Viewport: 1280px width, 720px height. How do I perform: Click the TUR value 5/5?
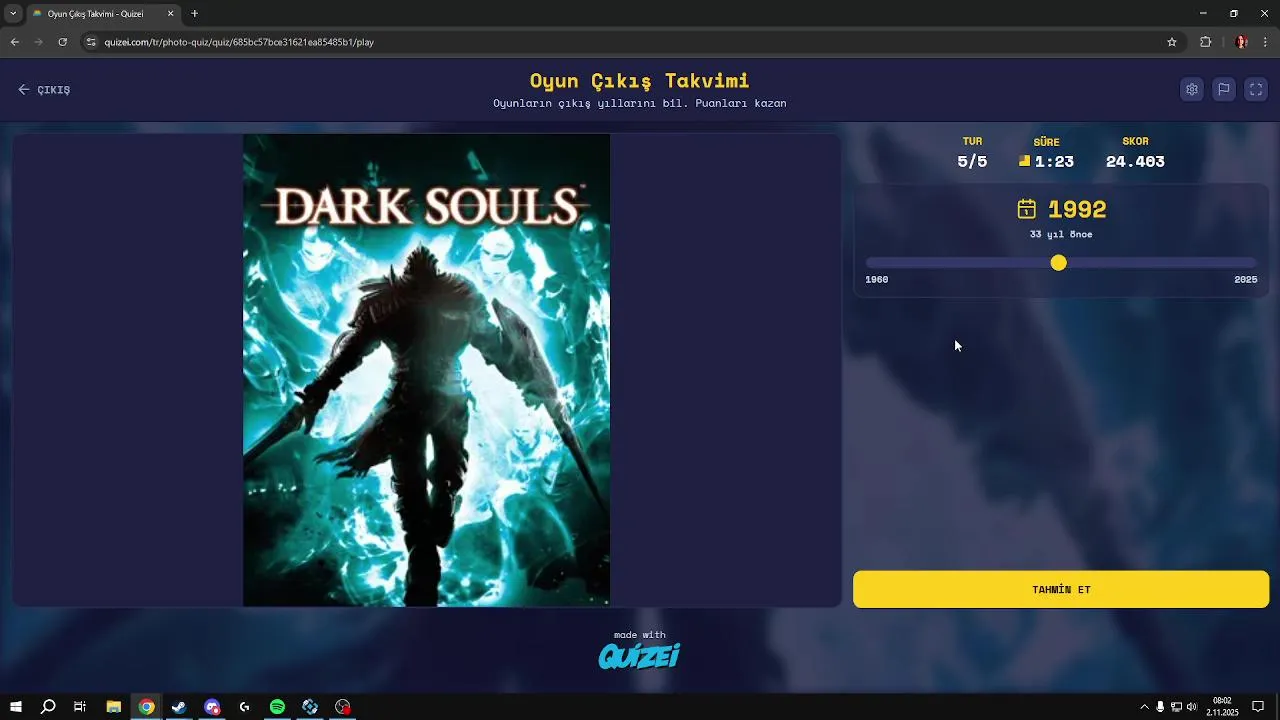pos(972,161)
